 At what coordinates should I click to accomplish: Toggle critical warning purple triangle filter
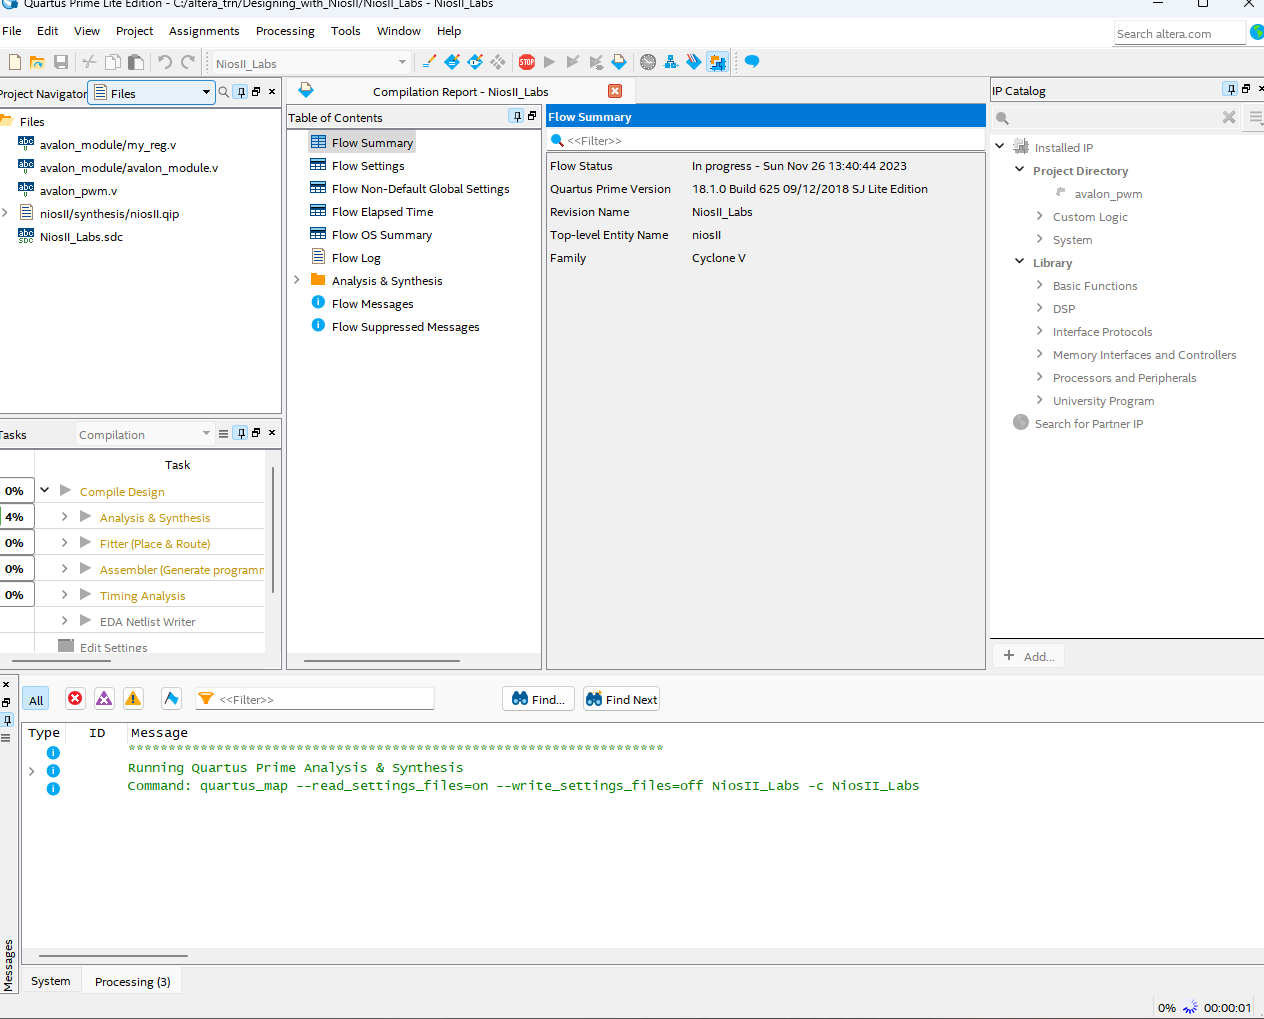pyautogui.click(x=104, y=699)
